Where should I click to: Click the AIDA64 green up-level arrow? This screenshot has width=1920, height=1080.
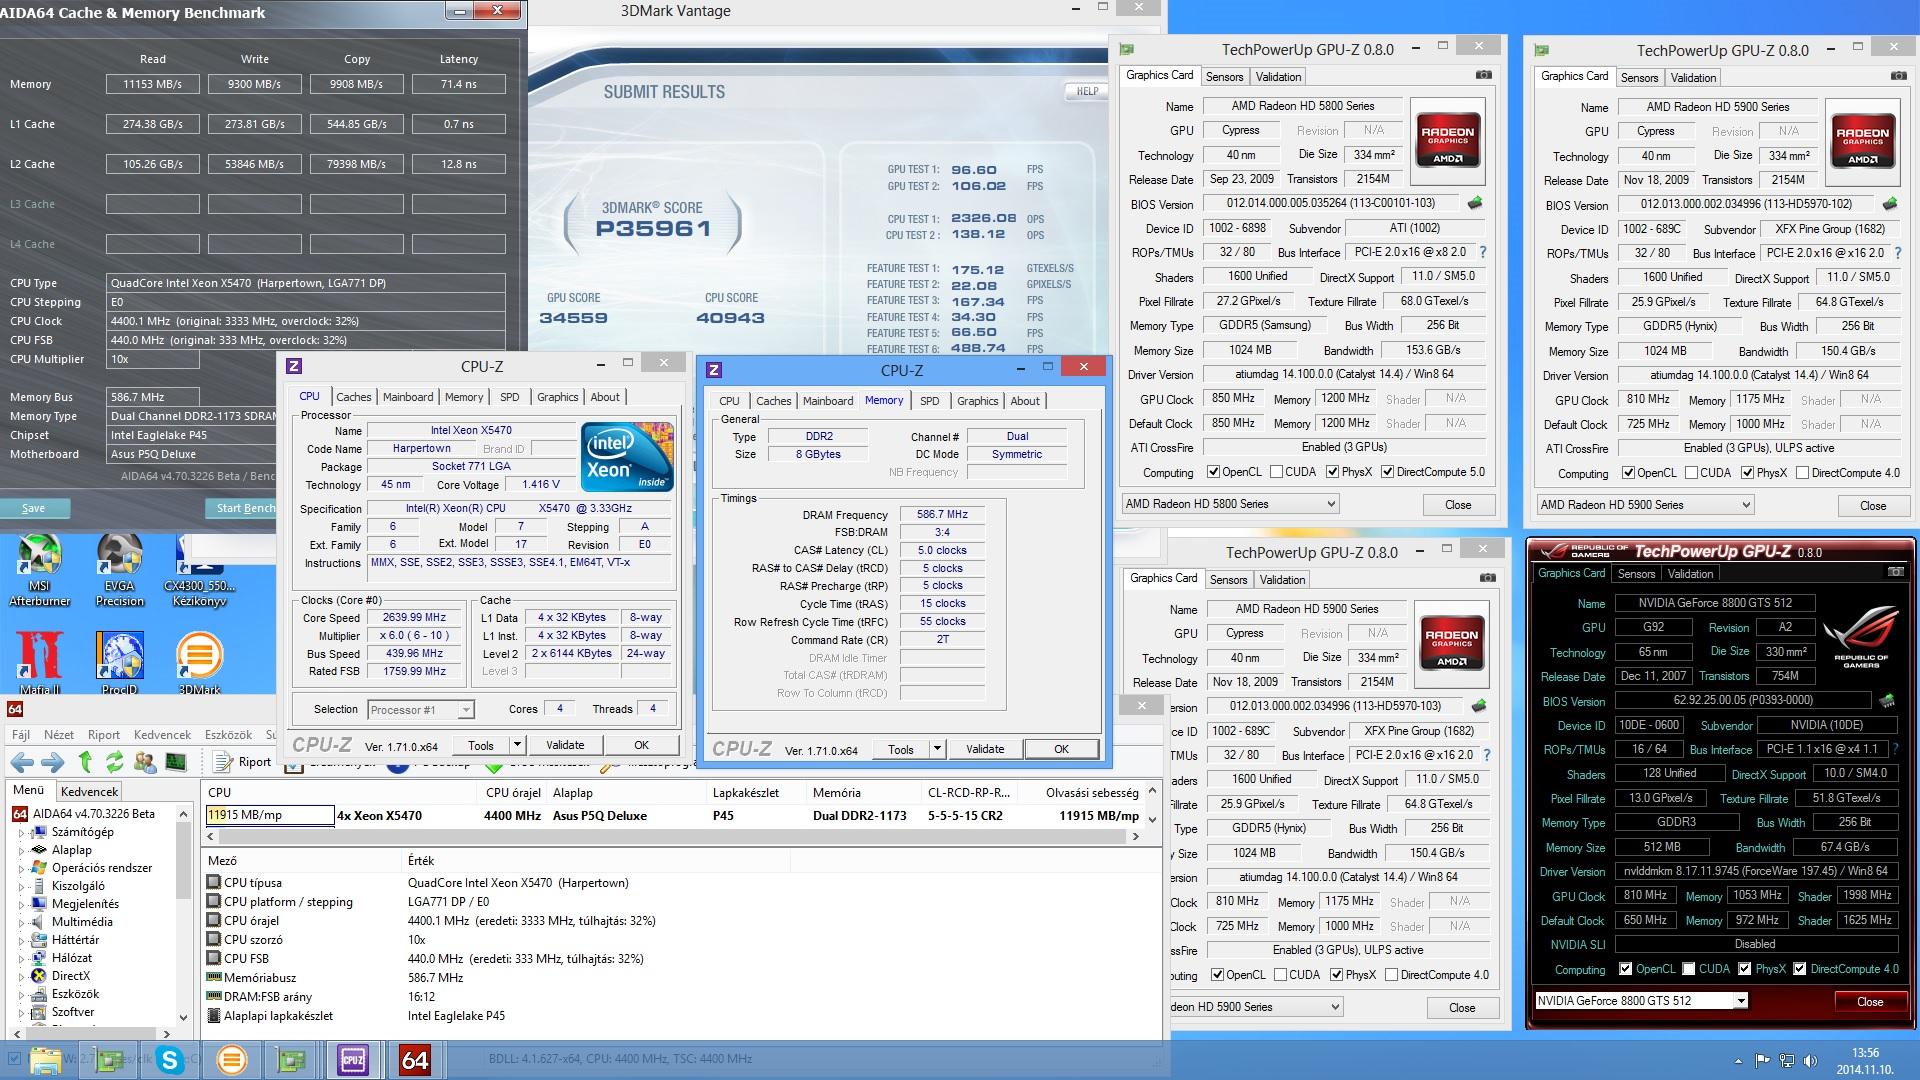coord(85,762)
